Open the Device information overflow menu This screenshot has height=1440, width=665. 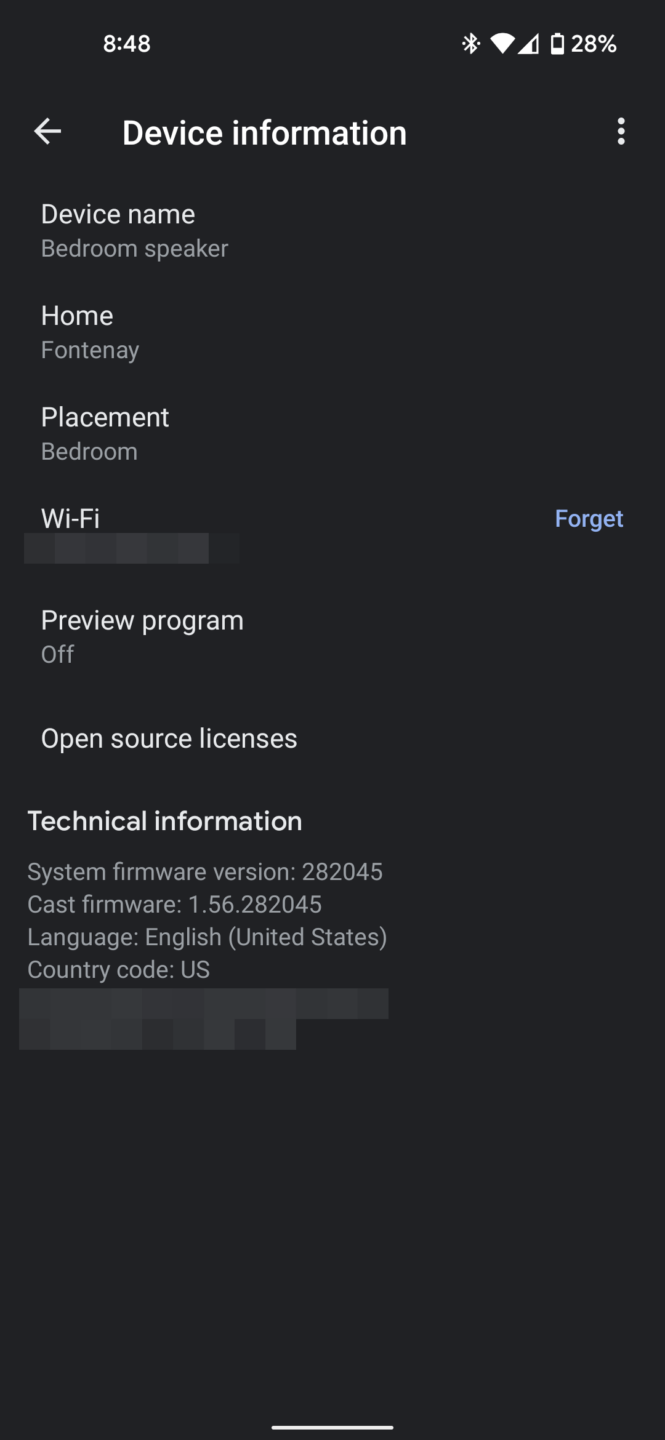tap(620, 131)
